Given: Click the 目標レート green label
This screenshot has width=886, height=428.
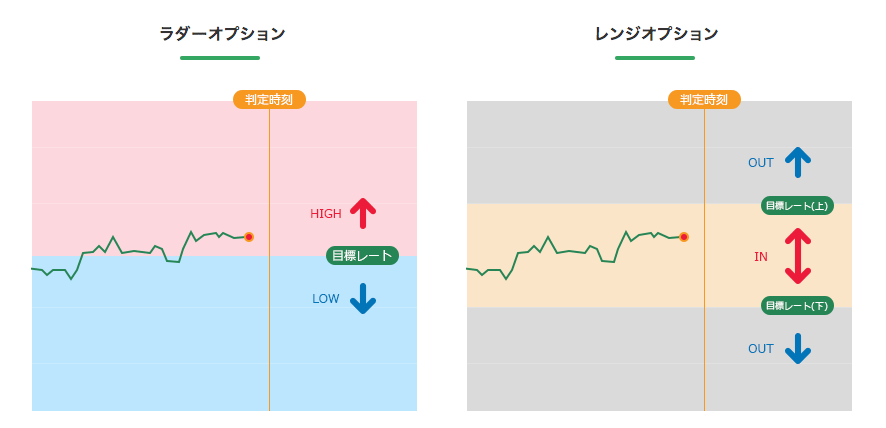Looking at the screenshot, I should 362,256.
